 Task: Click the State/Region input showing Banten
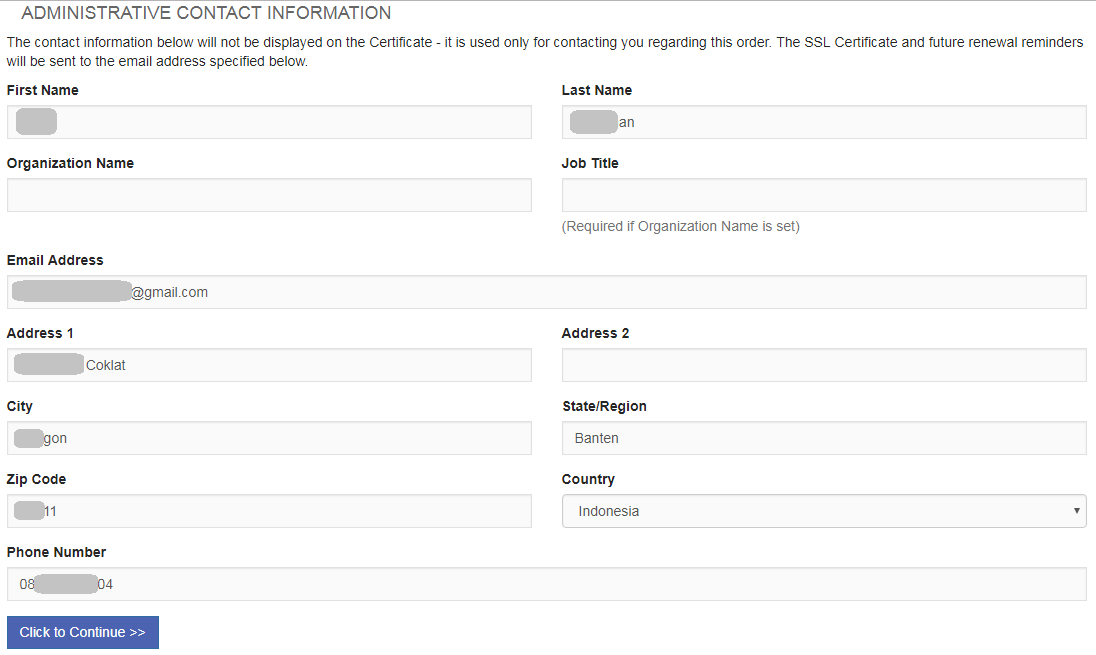pos(823,437)
